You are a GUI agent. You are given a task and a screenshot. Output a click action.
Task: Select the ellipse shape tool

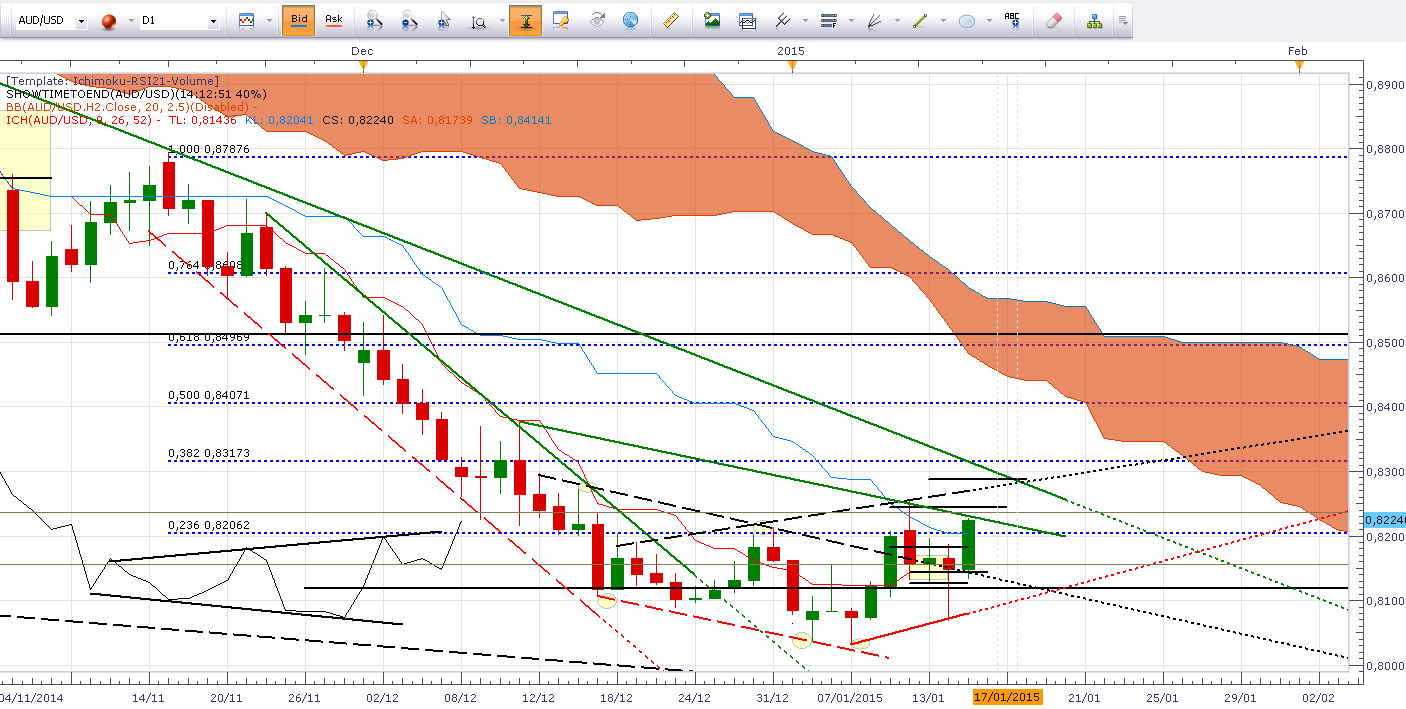click(967, 19)
